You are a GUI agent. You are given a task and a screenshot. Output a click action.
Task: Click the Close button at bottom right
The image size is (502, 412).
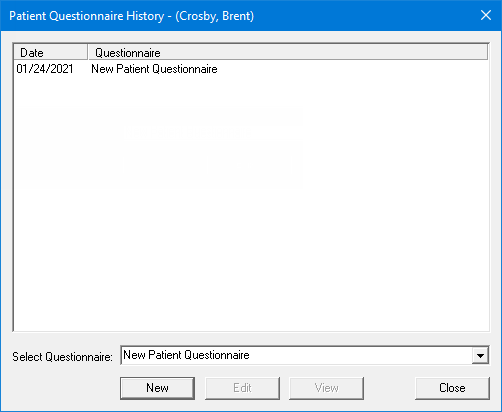(x=452, y=388)
